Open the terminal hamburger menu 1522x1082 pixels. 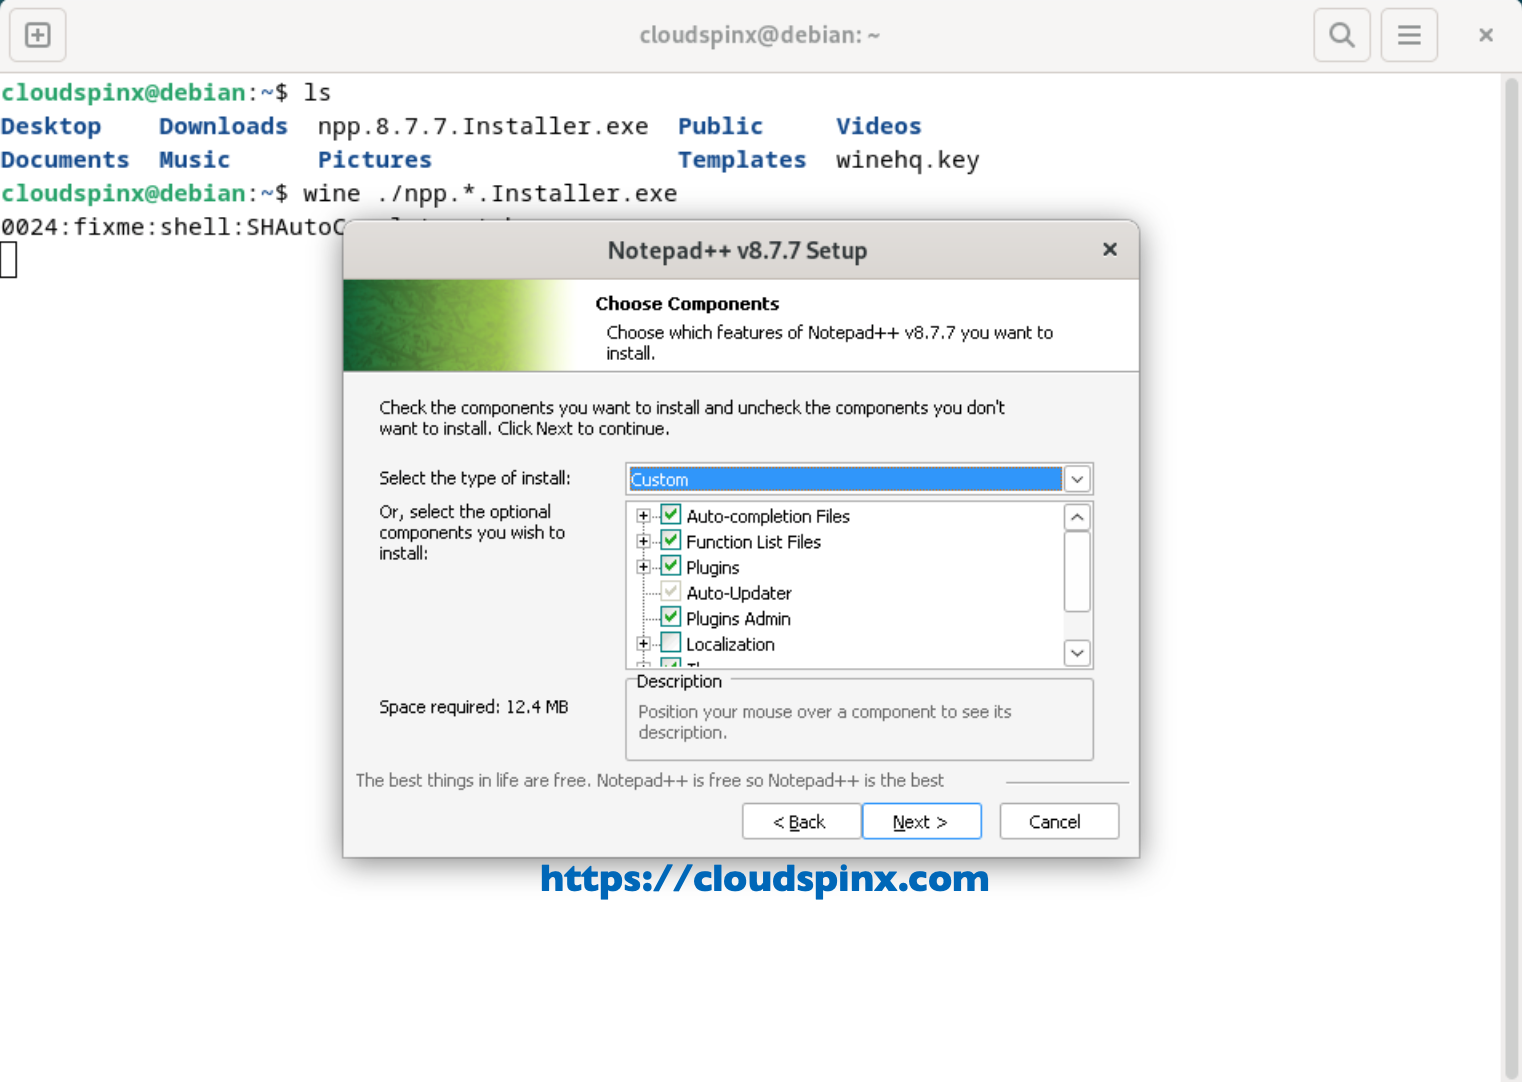click(1408, 34)
